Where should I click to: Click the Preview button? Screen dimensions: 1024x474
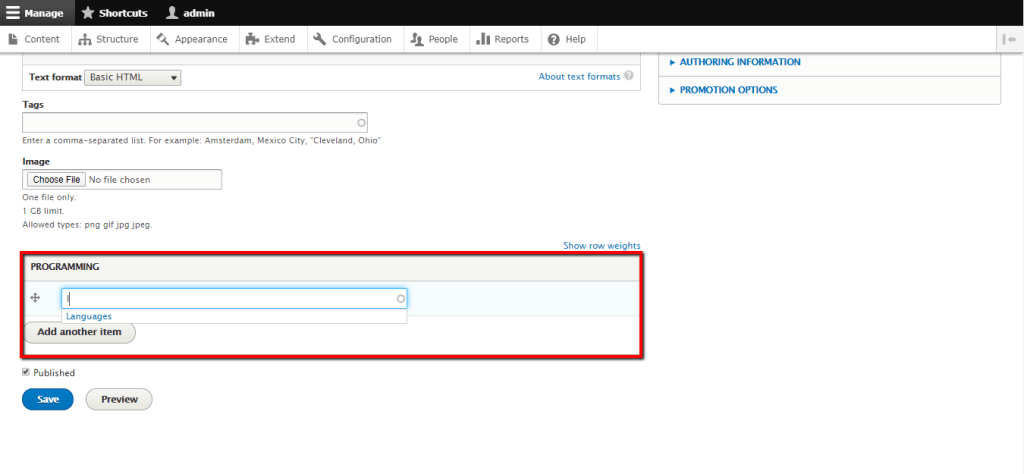[119, 399]
